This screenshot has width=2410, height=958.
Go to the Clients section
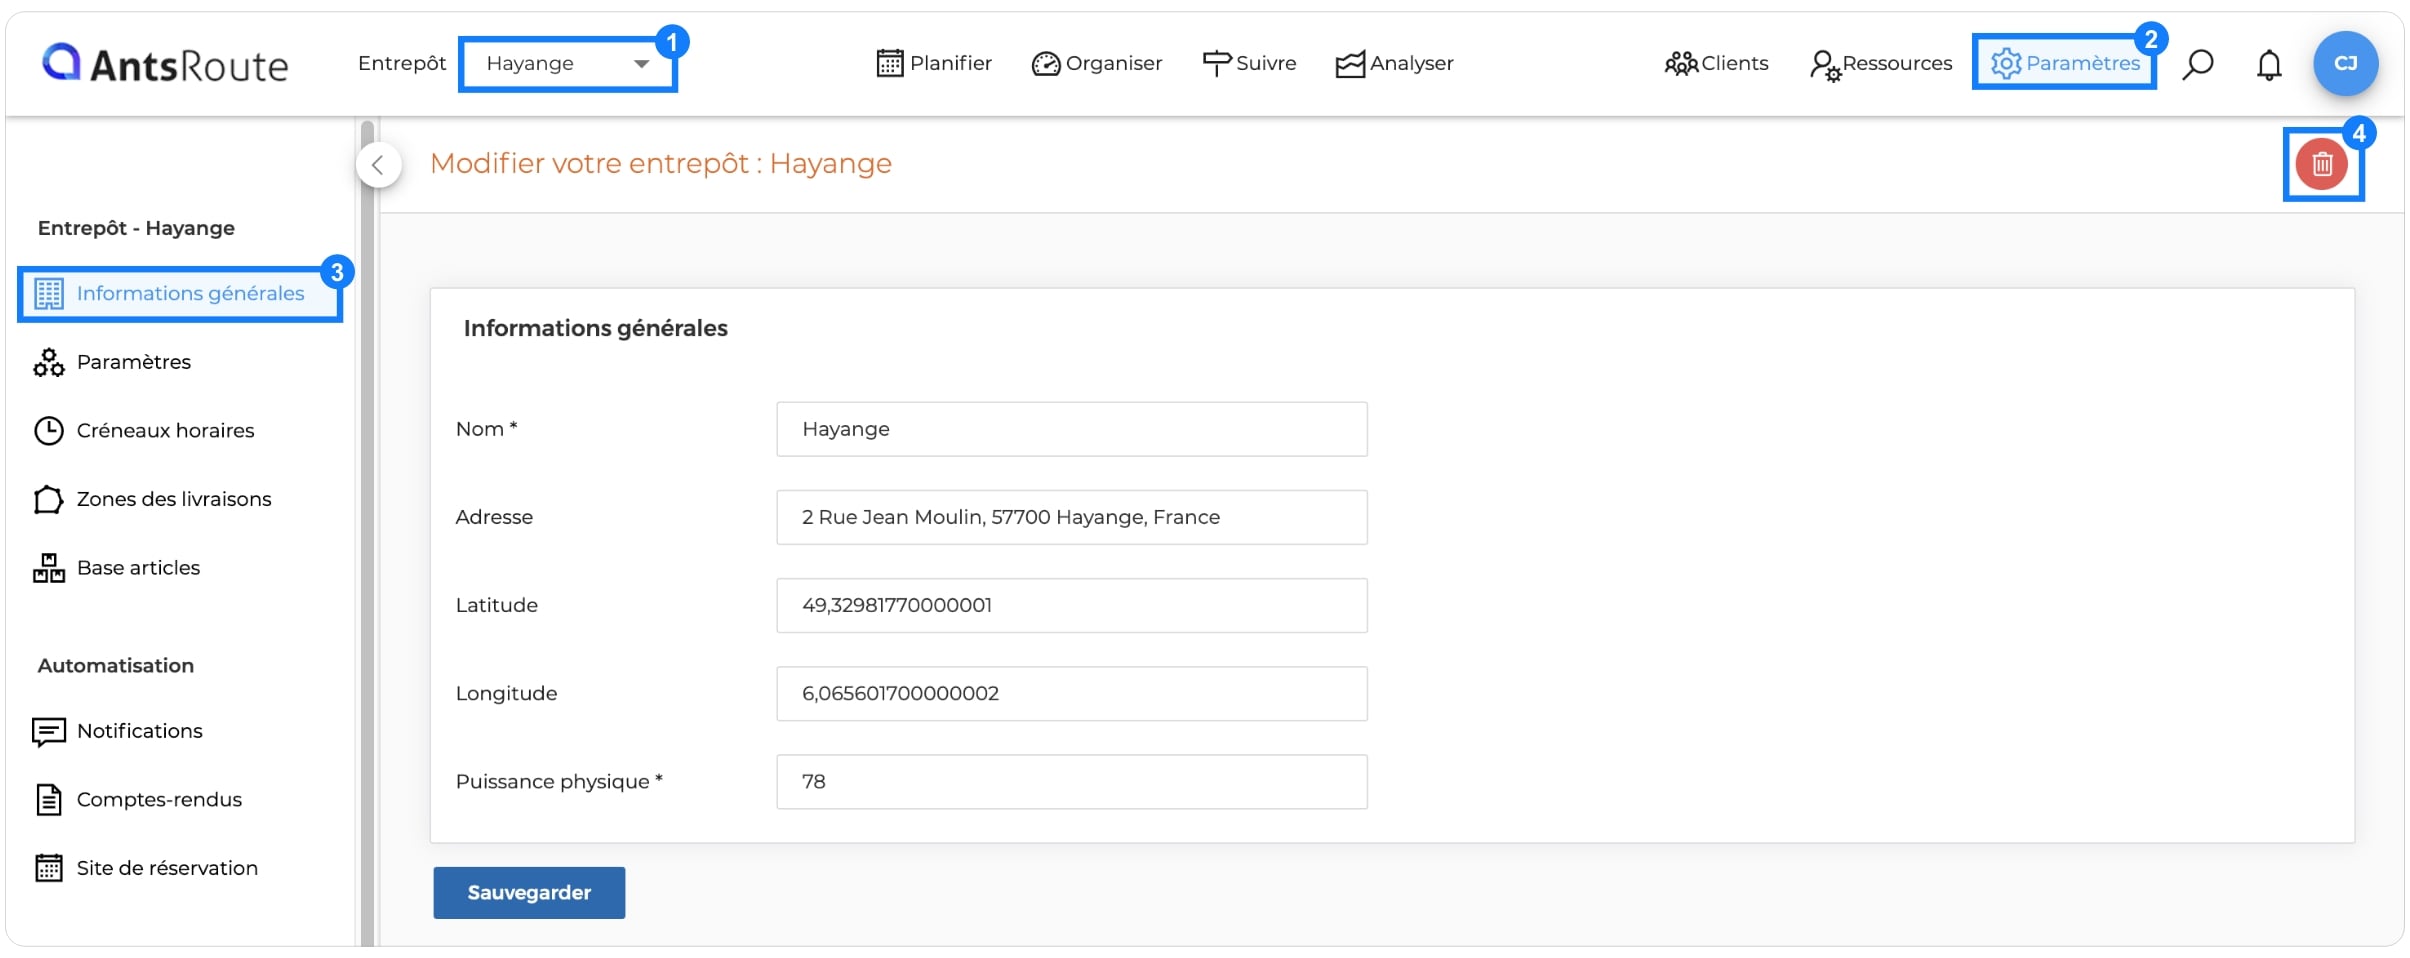(1716, 63)
